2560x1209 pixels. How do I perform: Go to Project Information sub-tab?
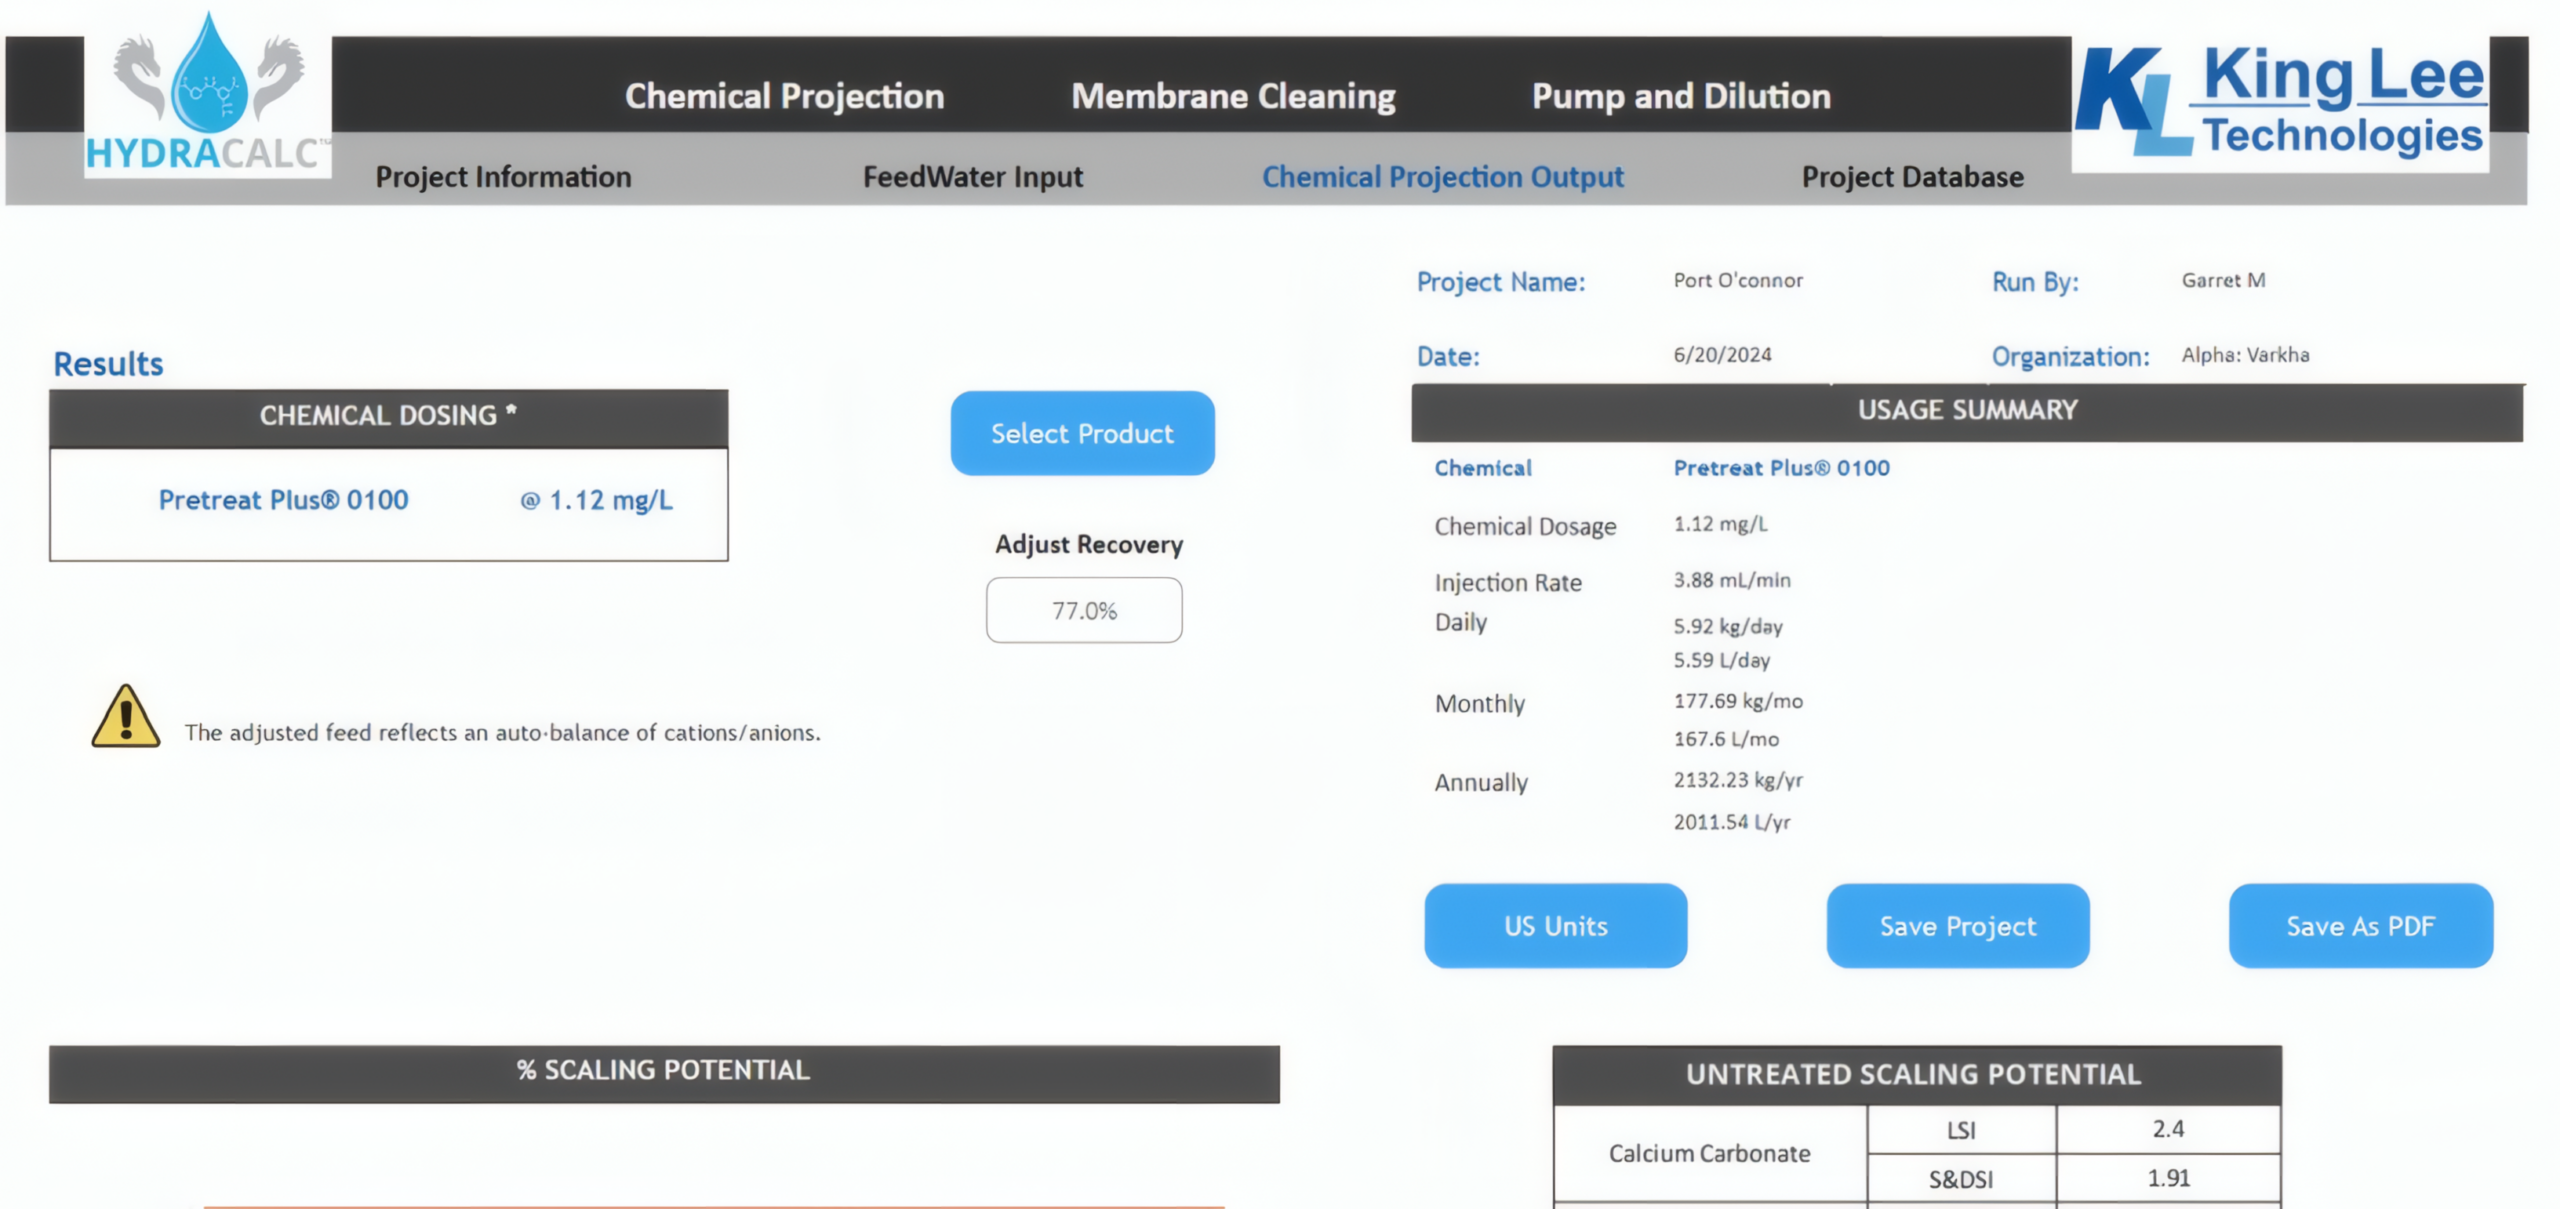pos(503,177)
